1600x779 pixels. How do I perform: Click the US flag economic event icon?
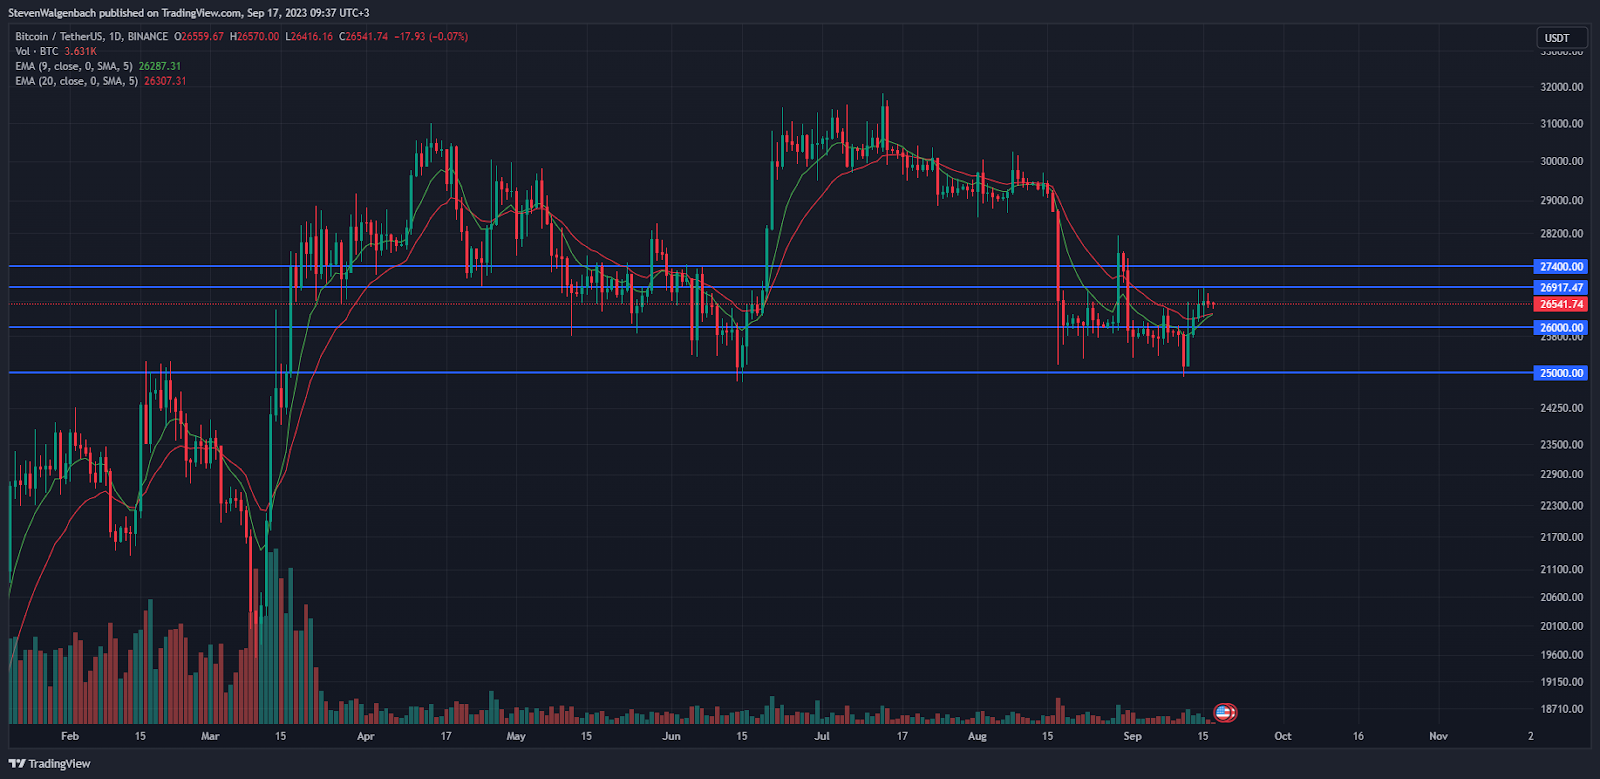click(x=1225, y=712)
